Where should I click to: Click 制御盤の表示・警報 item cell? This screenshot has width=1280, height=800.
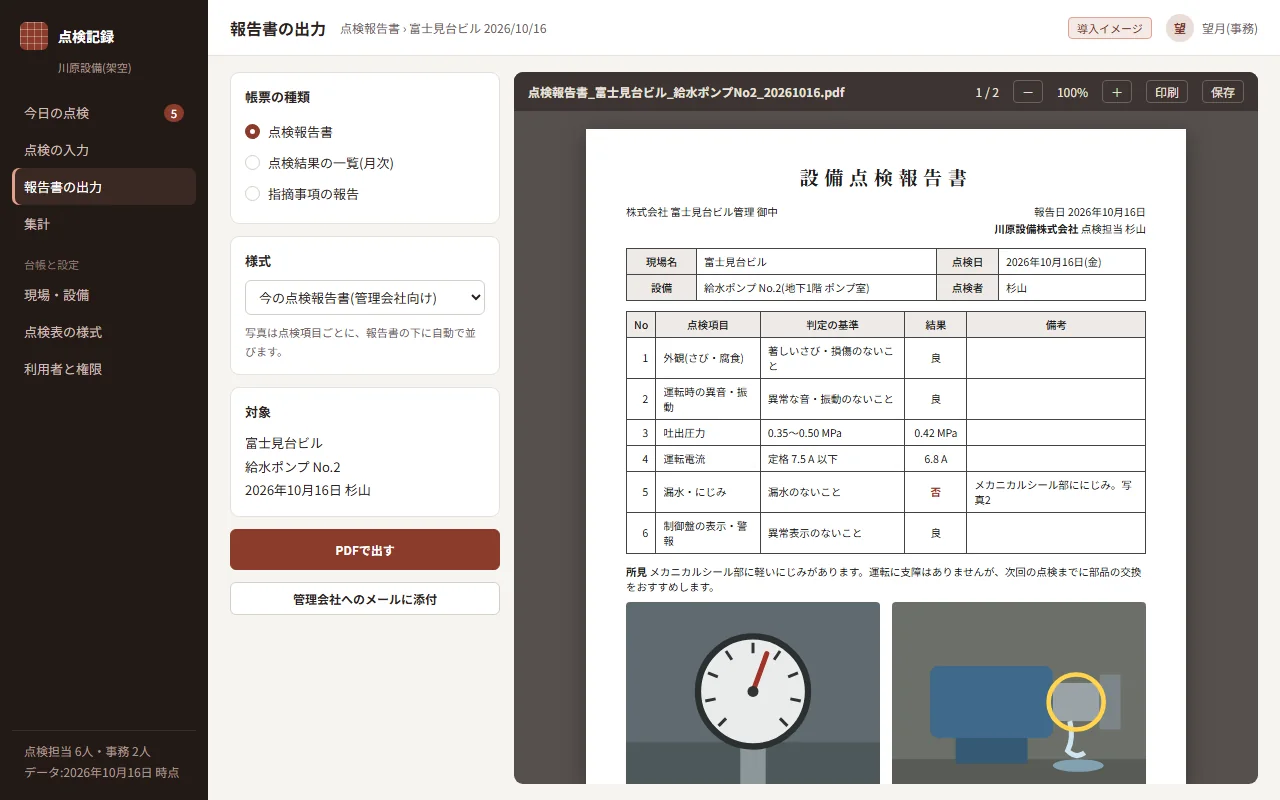point(708,533)
